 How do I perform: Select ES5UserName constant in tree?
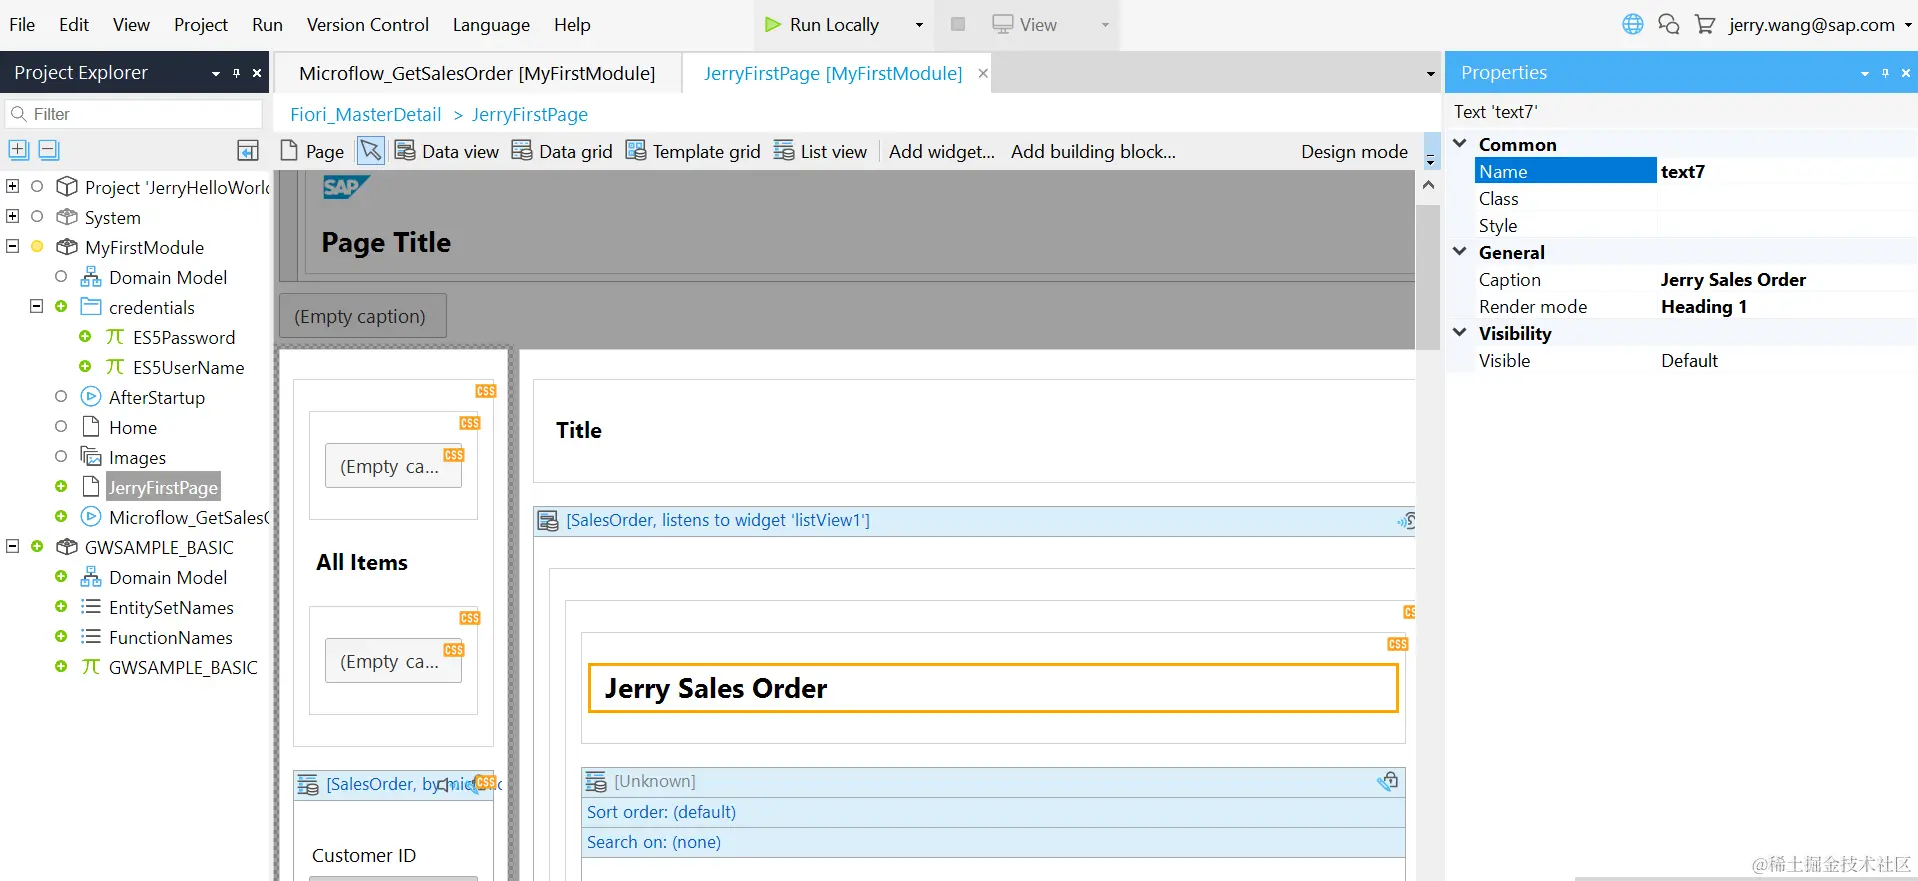[188, 367]
